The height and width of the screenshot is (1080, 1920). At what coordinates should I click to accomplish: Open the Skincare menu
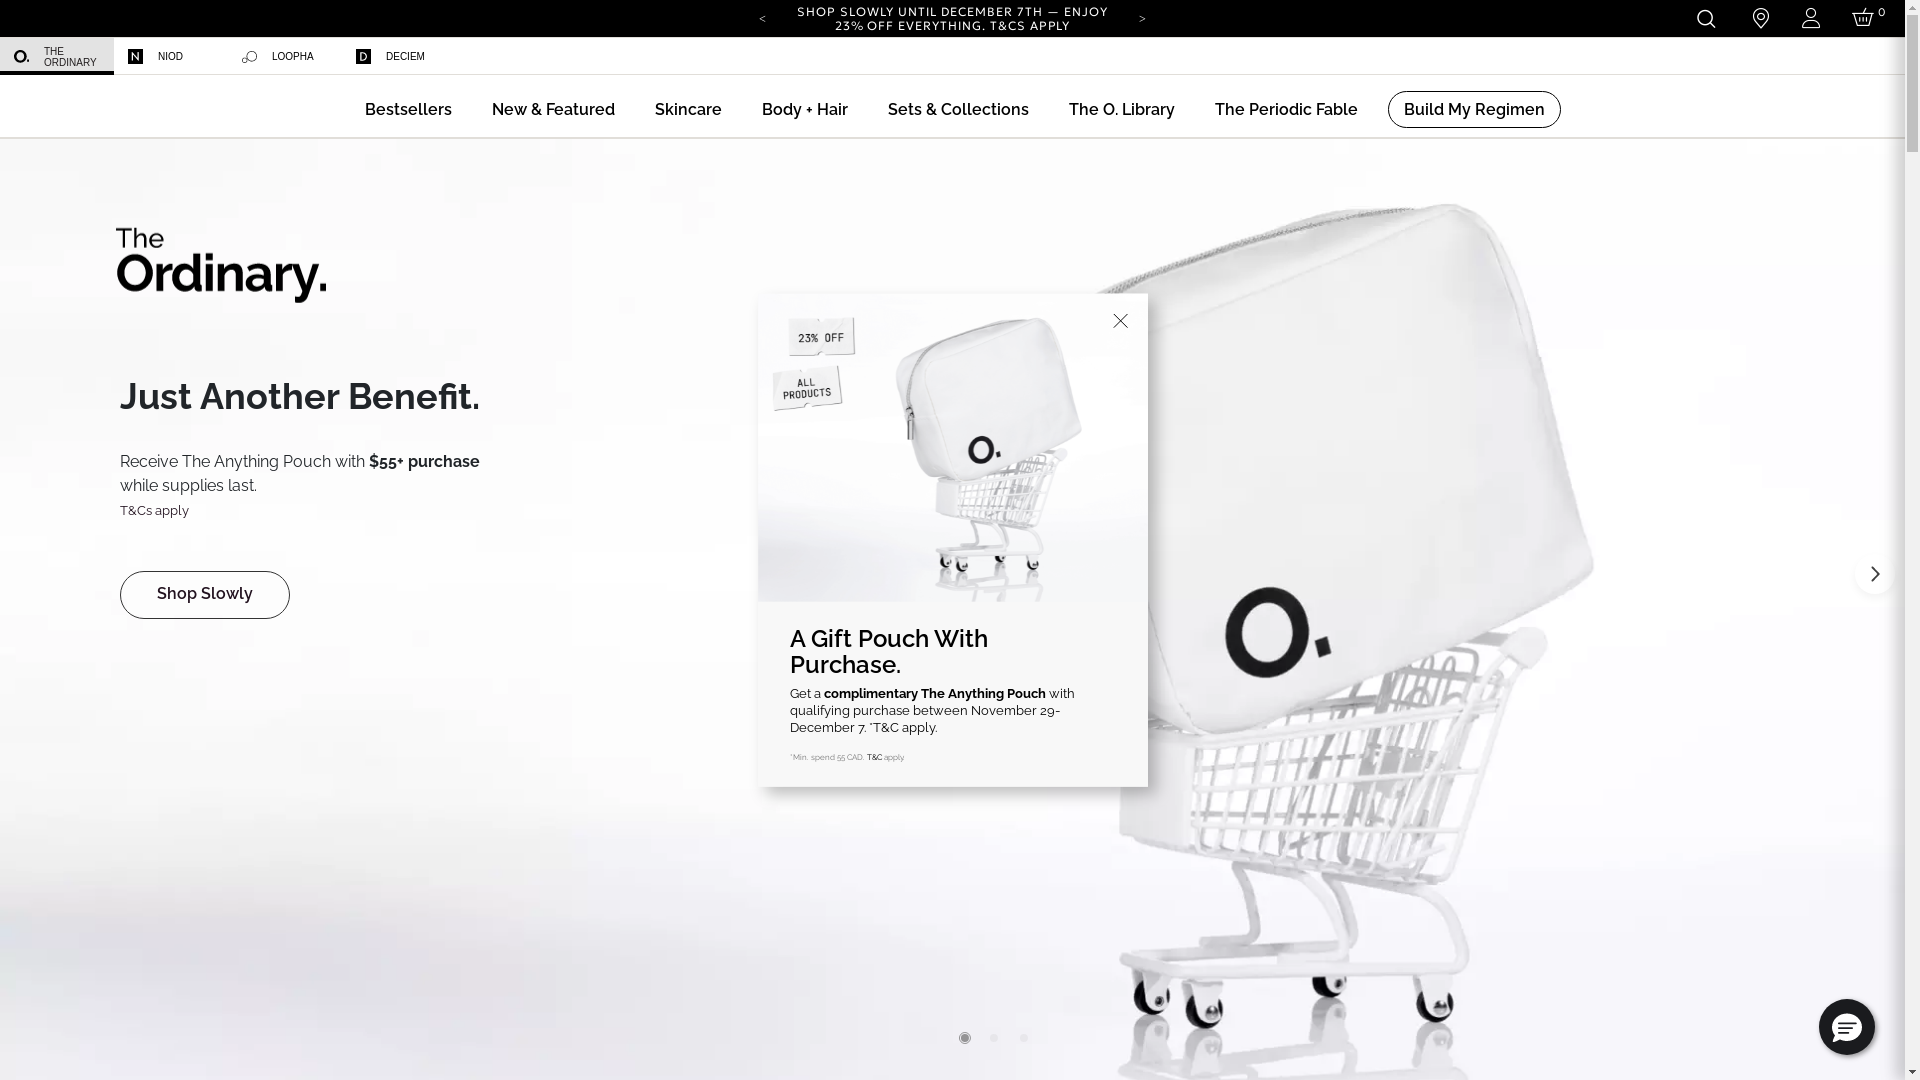[688, 109]
